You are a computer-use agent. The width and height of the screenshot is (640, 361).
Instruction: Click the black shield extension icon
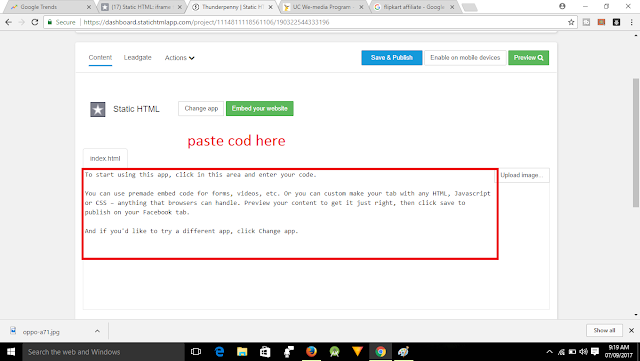pyautogui.click(x=616, y=22)
